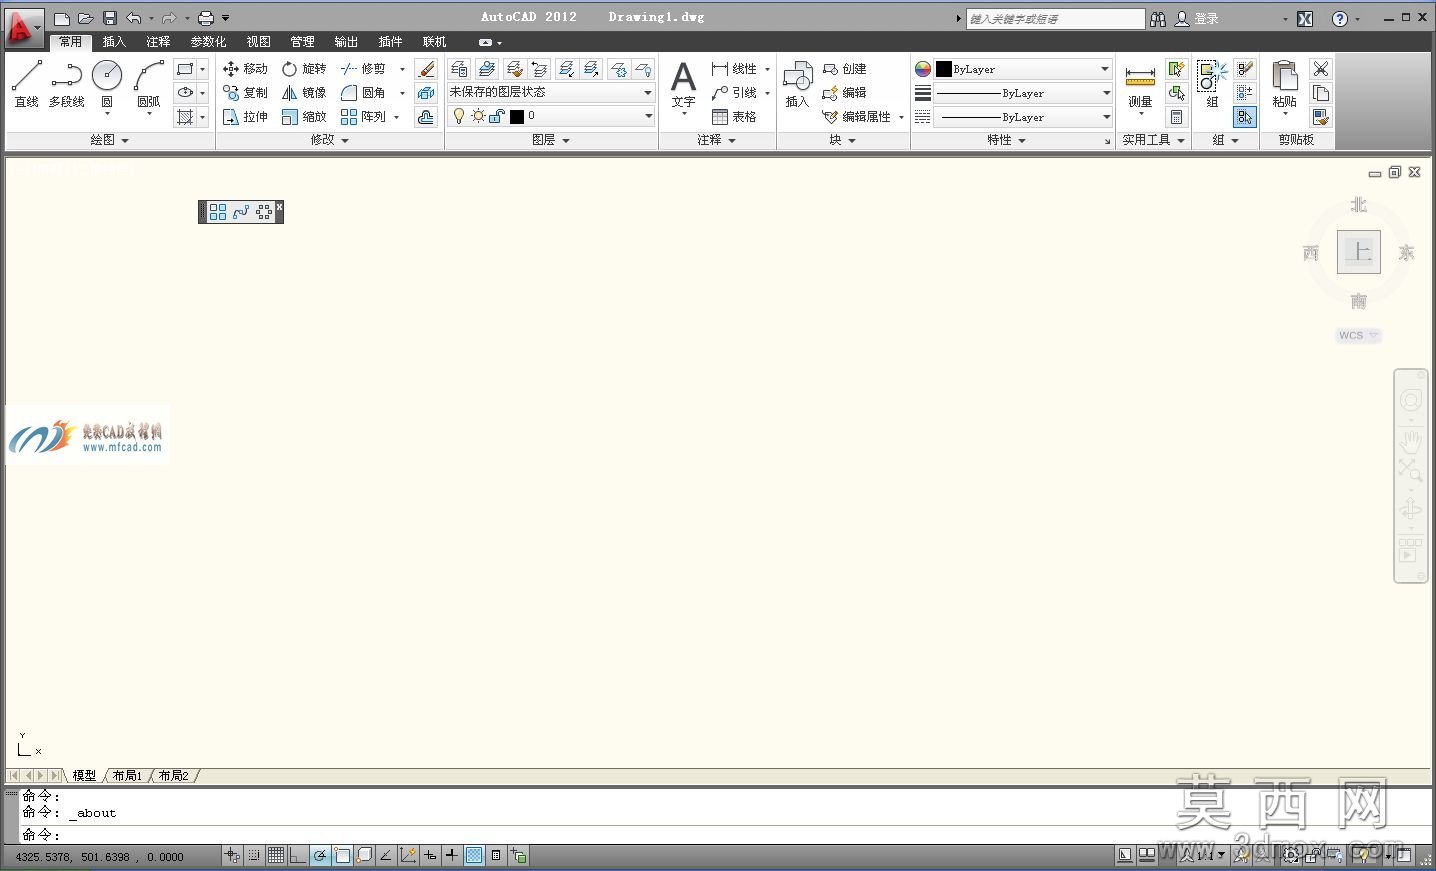Click the 旋转 (Rotate) tool
Image resolution: width=1436 pixels, height=871 pixels.
pos(304,69)
